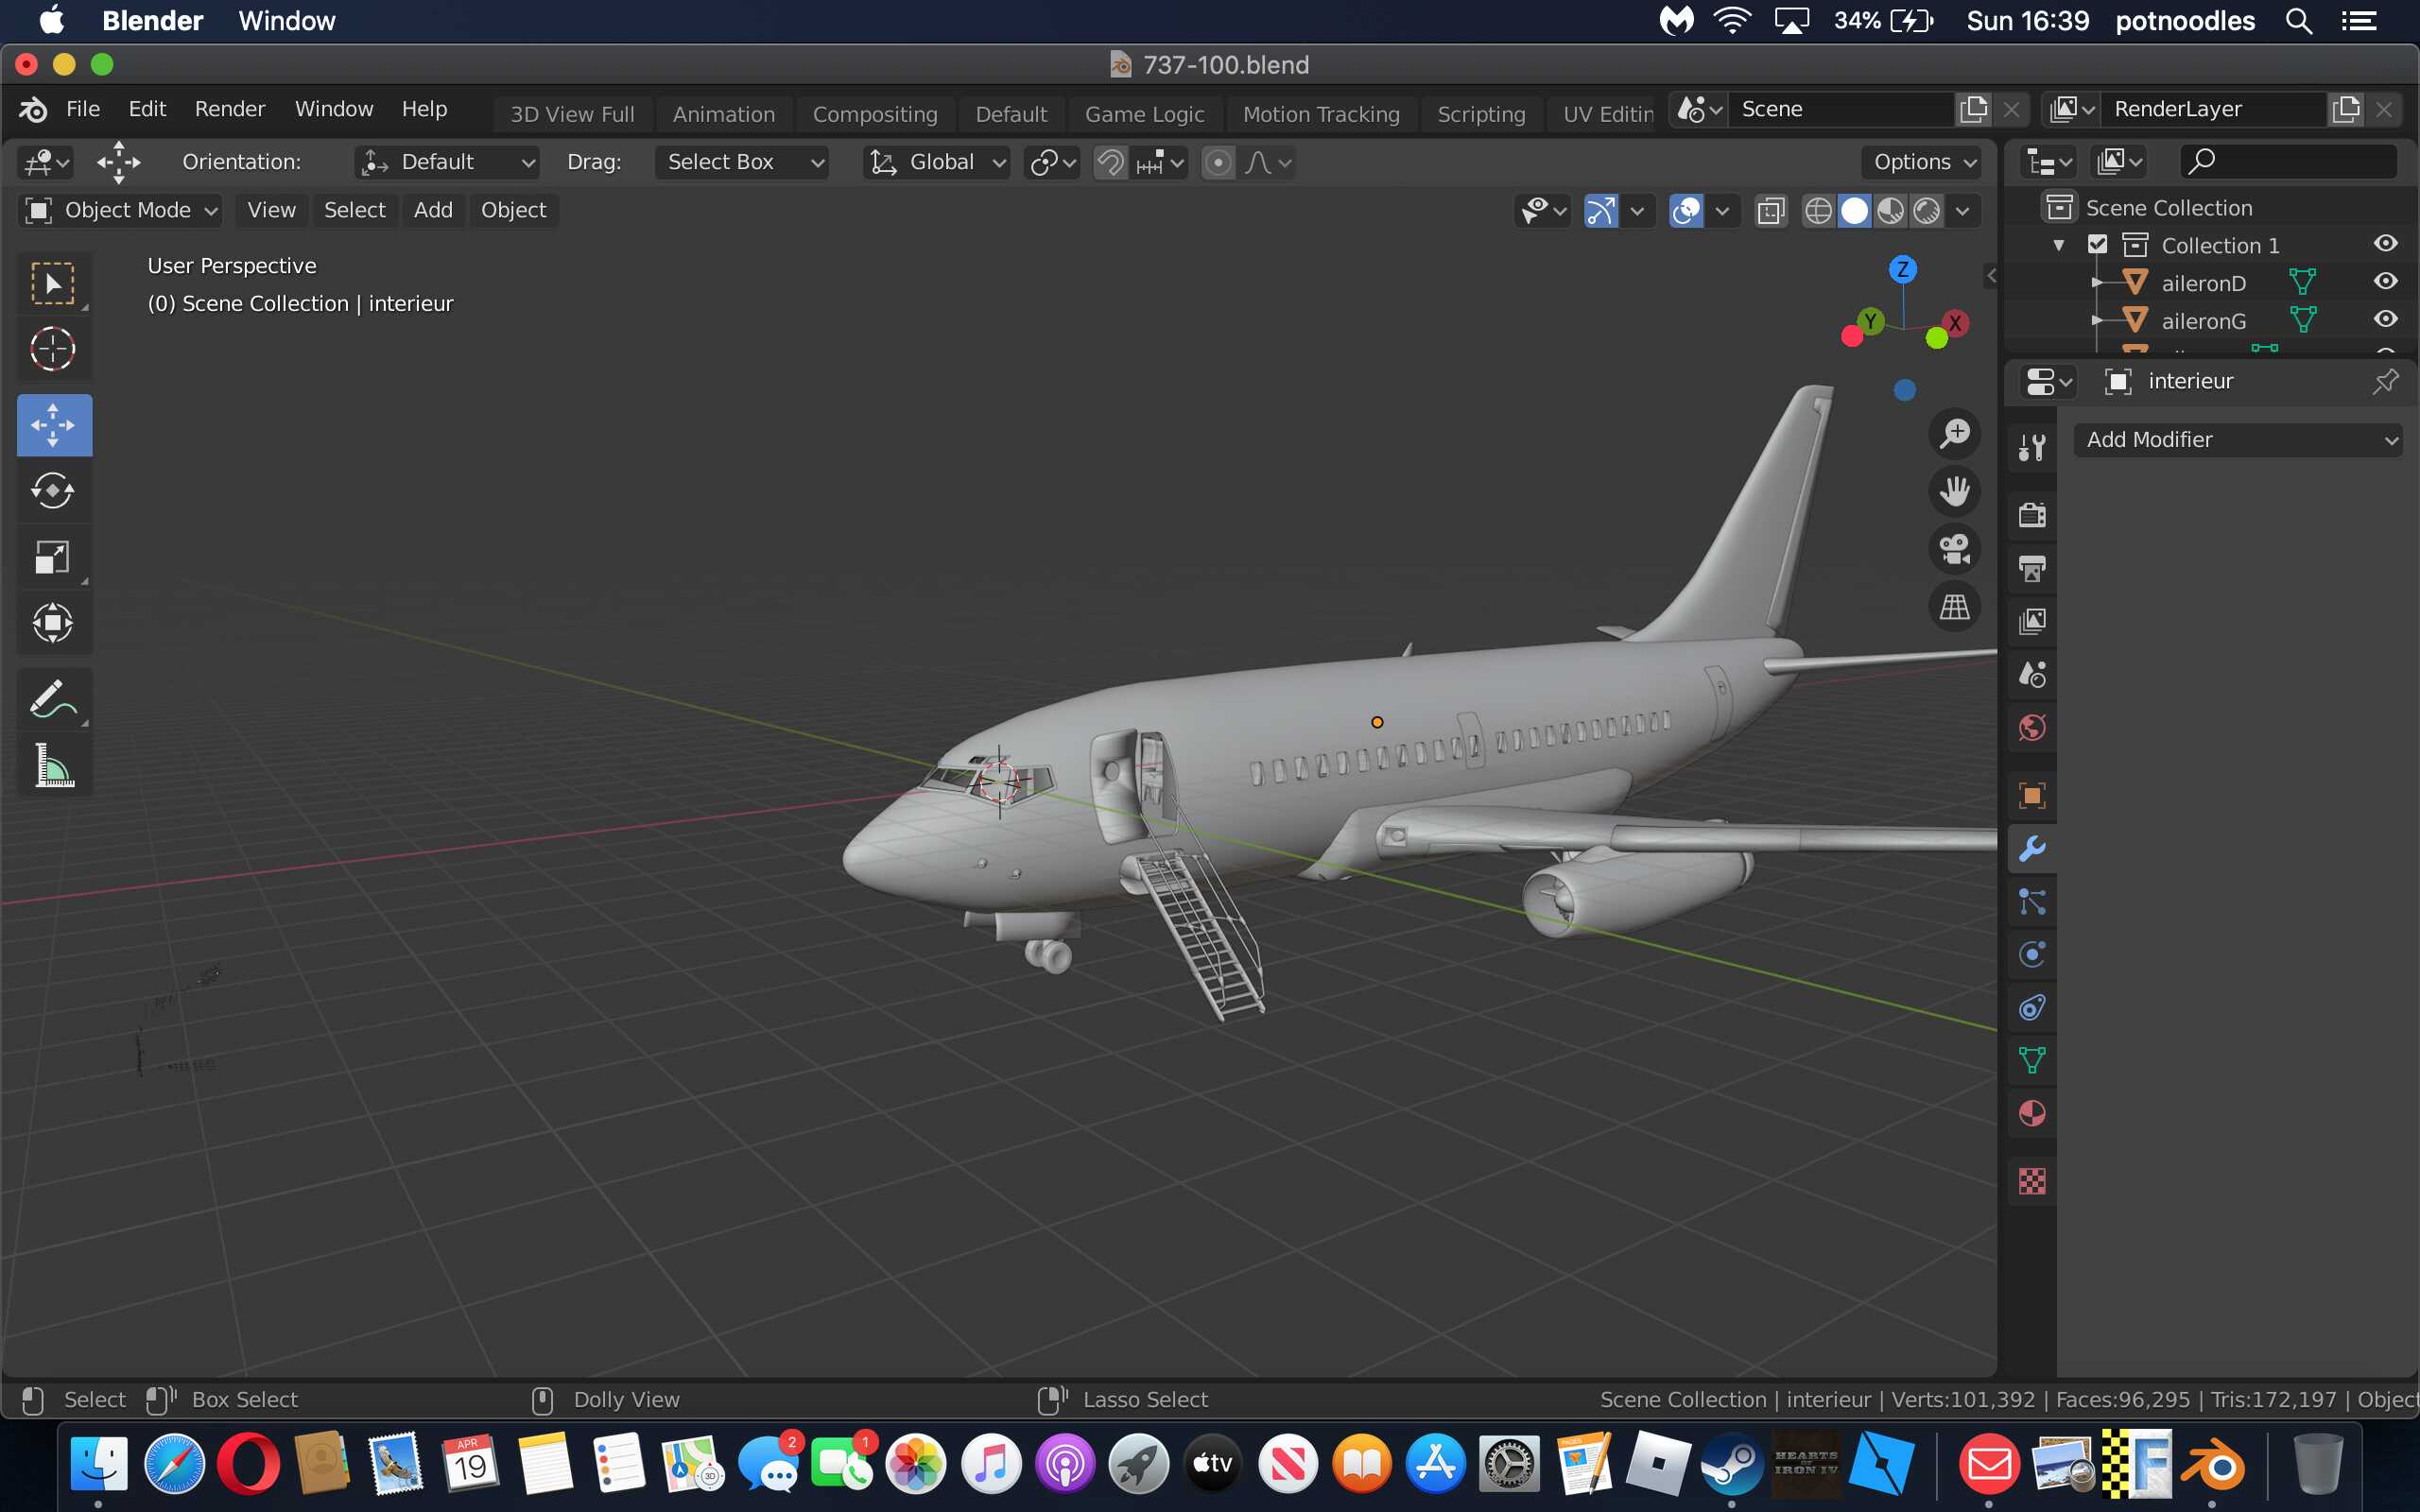Uncheck Collection 1 in the outliner

(x=2097, y=243)
